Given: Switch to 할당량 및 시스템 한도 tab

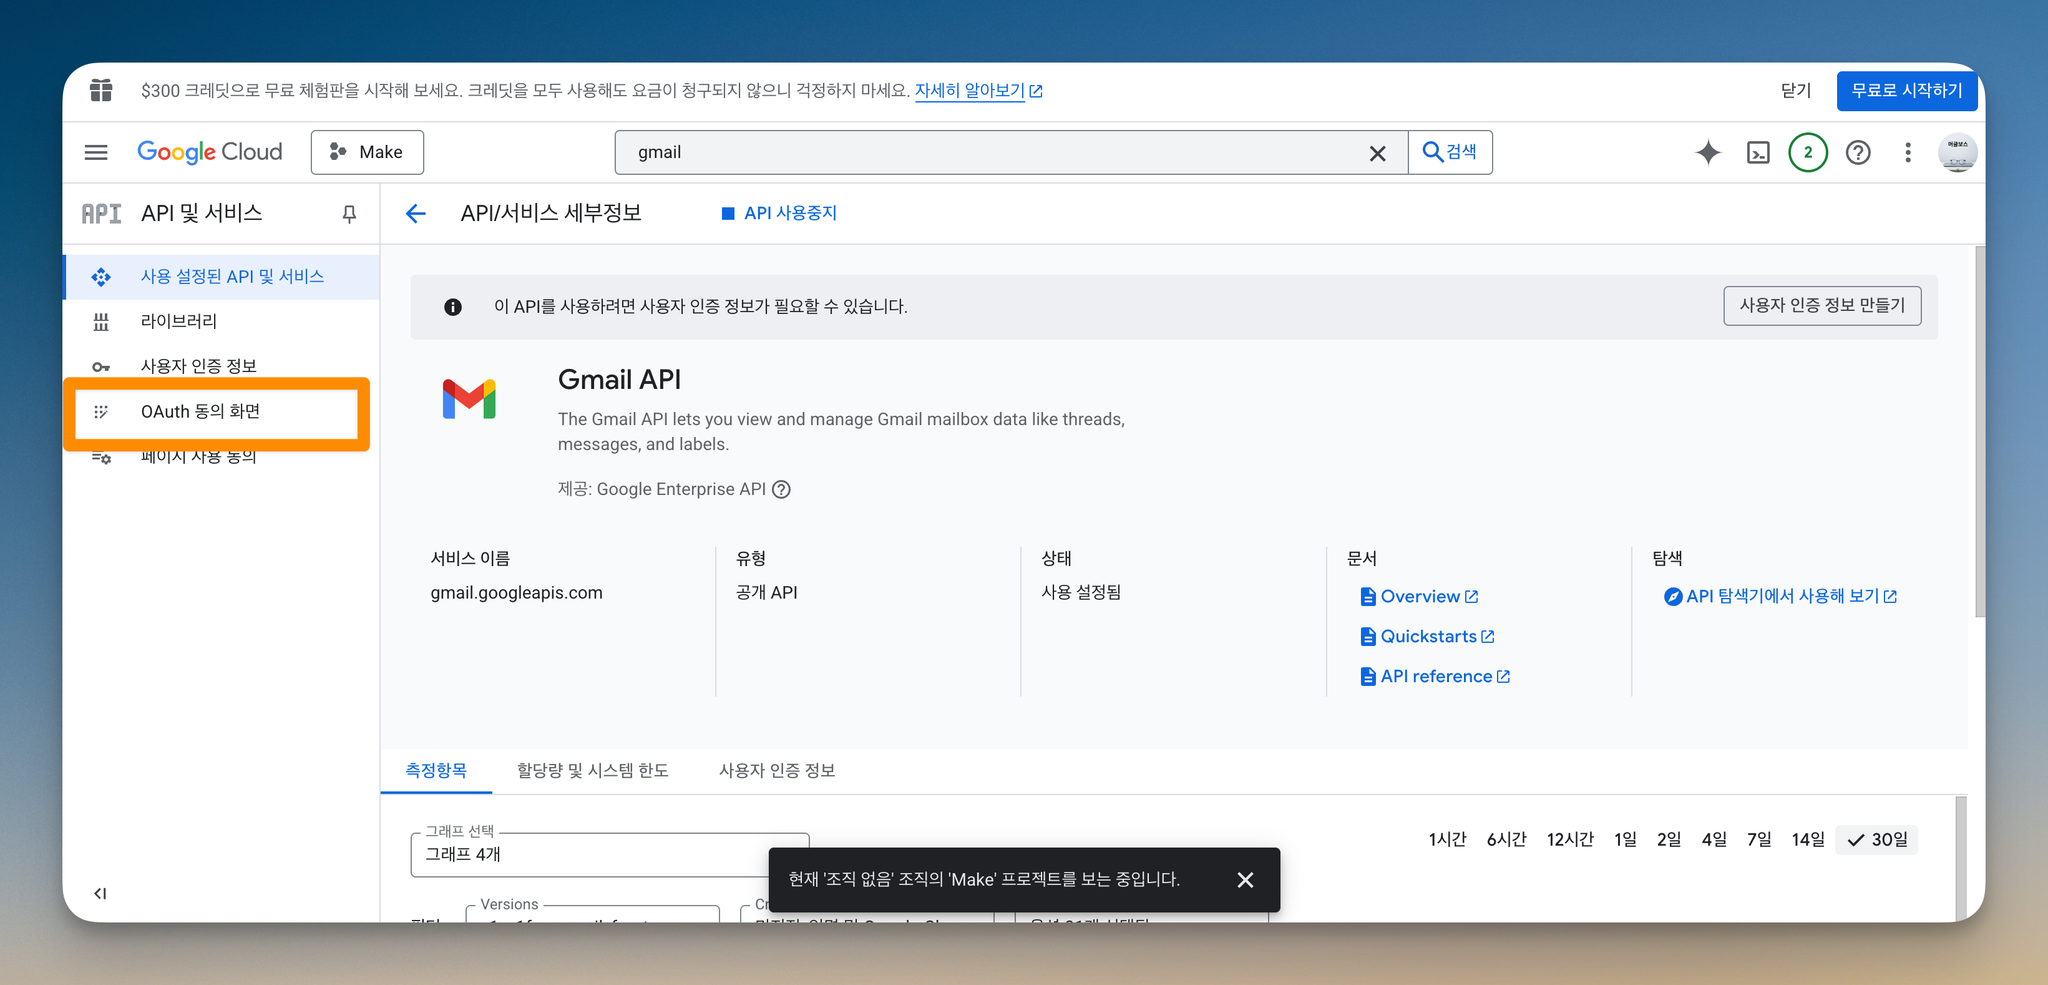Looking at the screenshot, I should [x=592, y=770].
